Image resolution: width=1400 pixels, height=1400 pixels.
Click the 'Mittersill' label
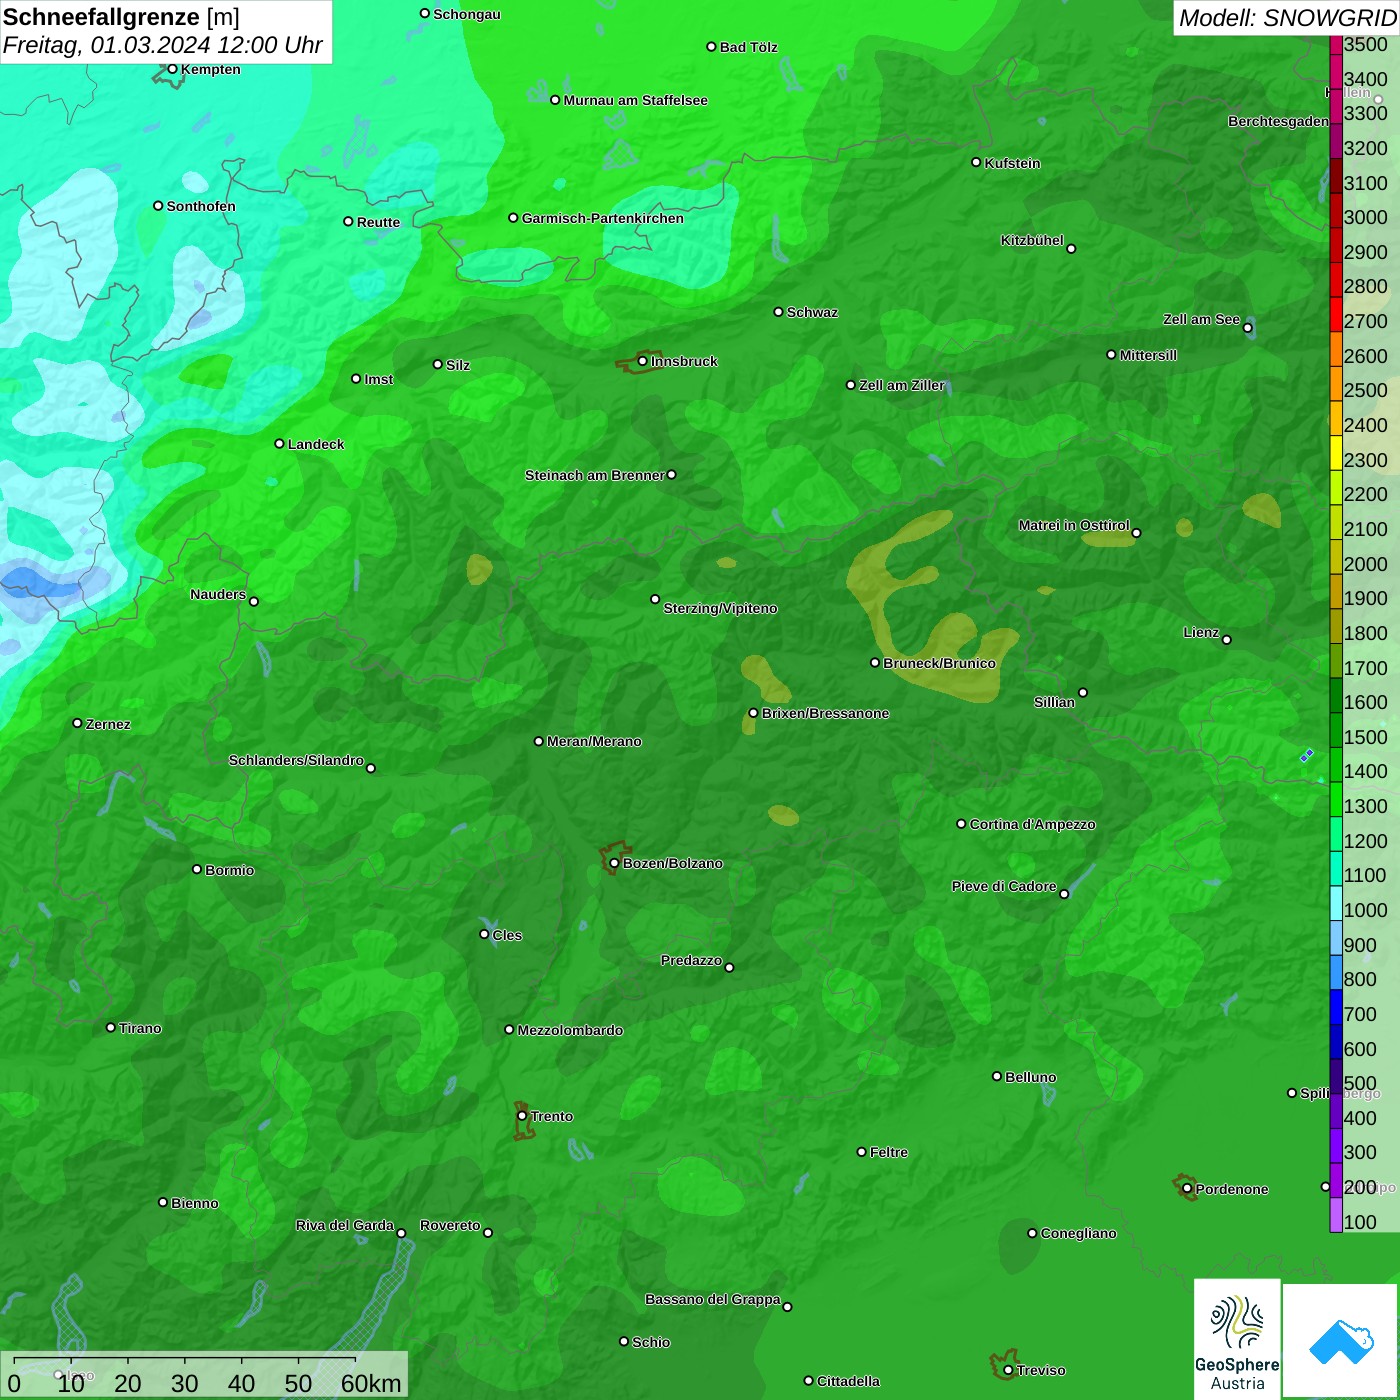pyautogui.click(x=1148, y=355)
